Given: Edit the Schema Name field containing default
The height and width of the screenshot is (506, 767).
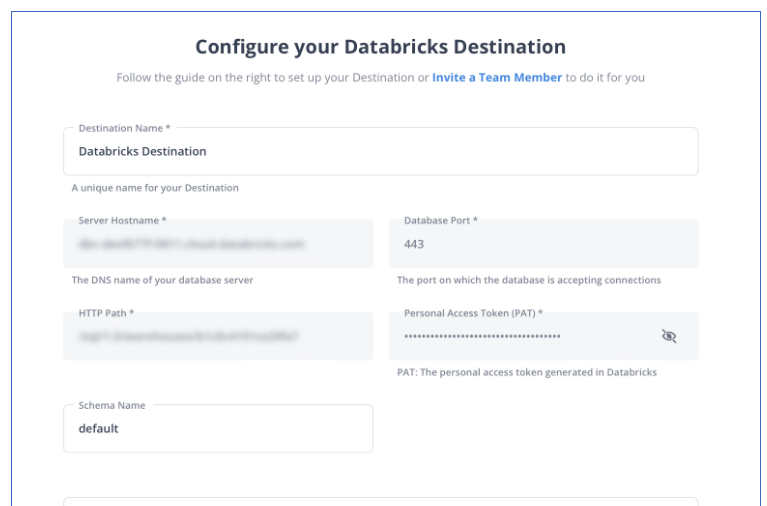Looking at the screenshot, I should 218,428.
